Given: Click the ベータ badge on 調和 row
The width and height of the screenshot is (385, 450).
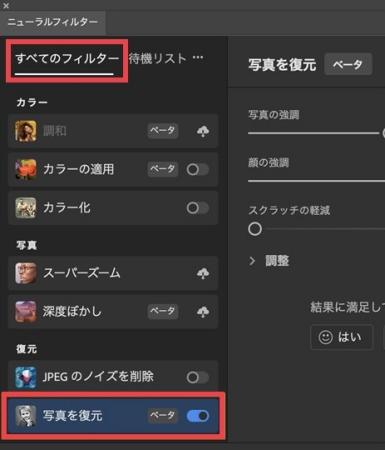Looking at the screenshot, I should 163,130.
